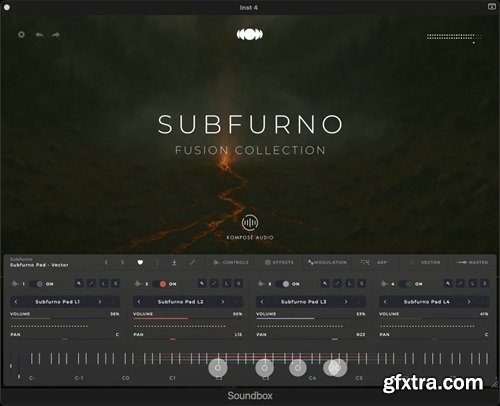Toggle the L button on layer 2

tap(227, 284)
